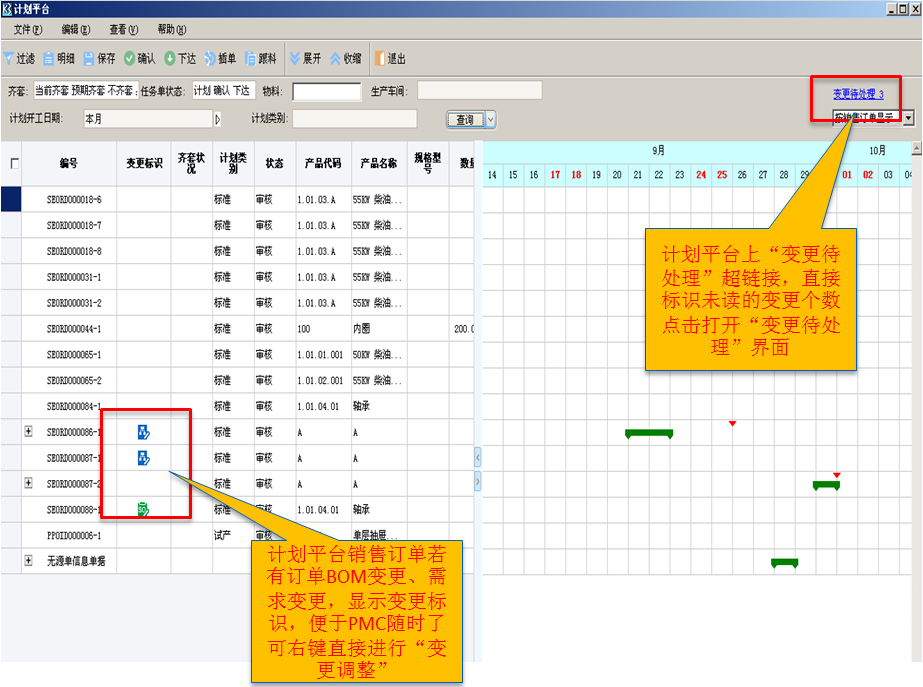This screenshot has width=923, height=687.
Task: Open the 按销售订单显示 display mode dropdown
Action: click(x=908, y=118)
